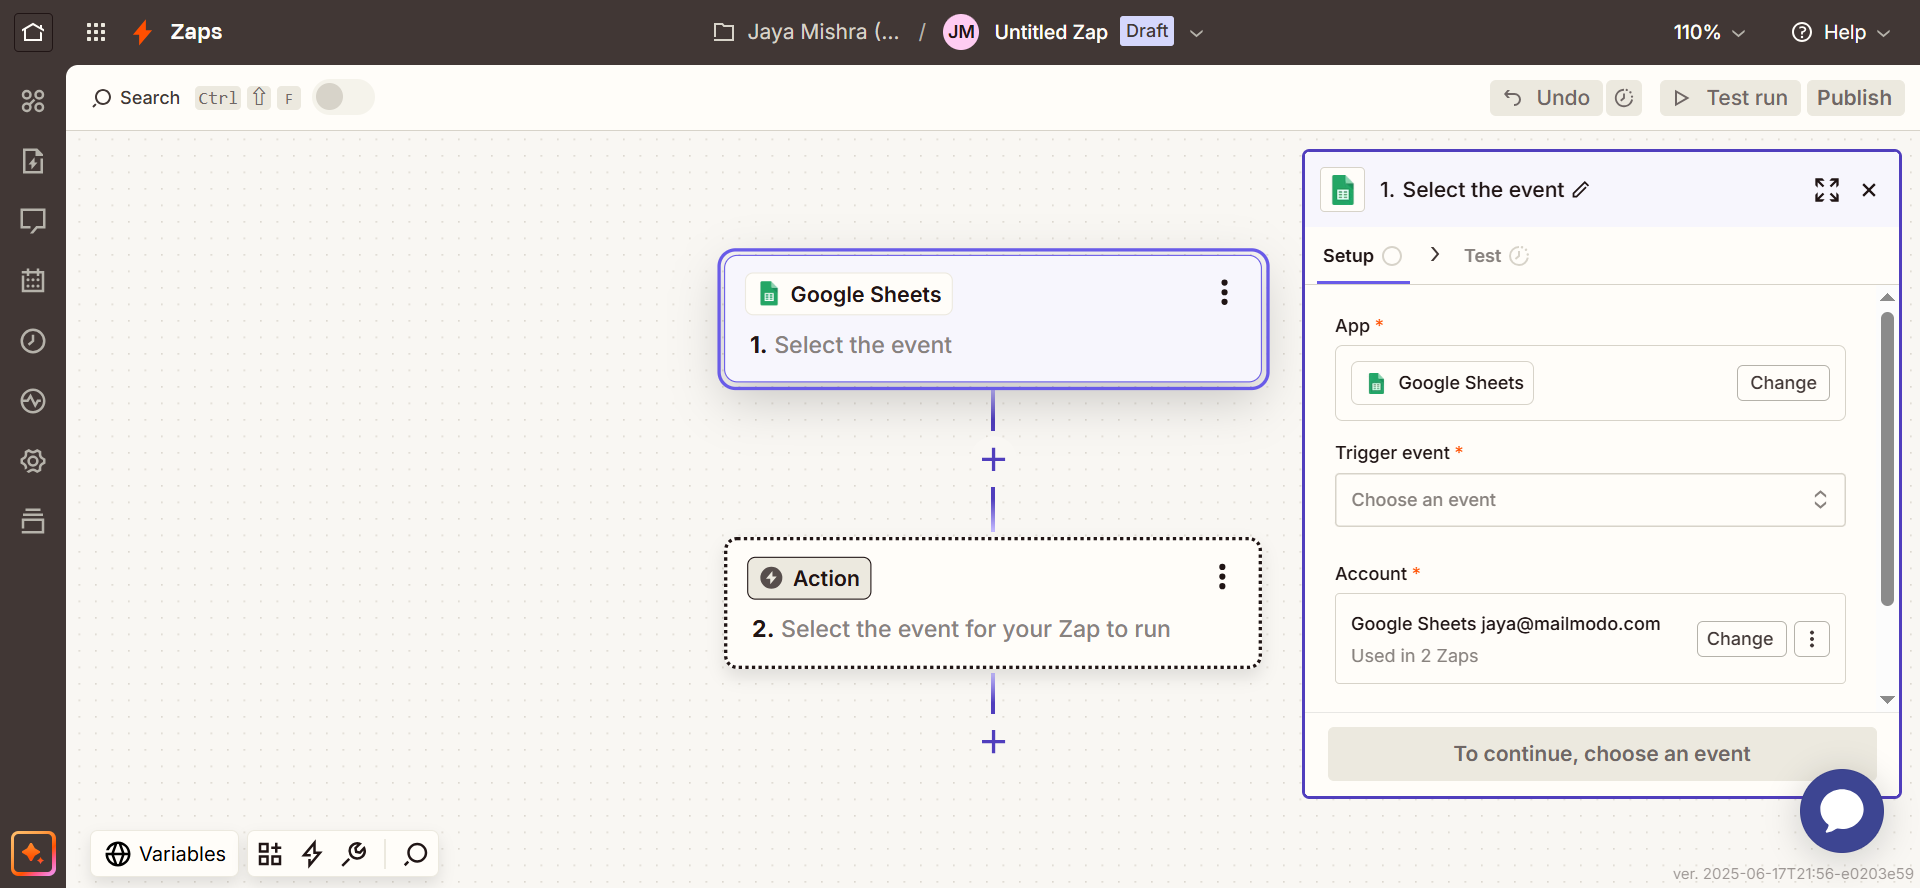1920x888 pixels.
Task: Open the settings gear in left sidebar
Action: [33, 461]
